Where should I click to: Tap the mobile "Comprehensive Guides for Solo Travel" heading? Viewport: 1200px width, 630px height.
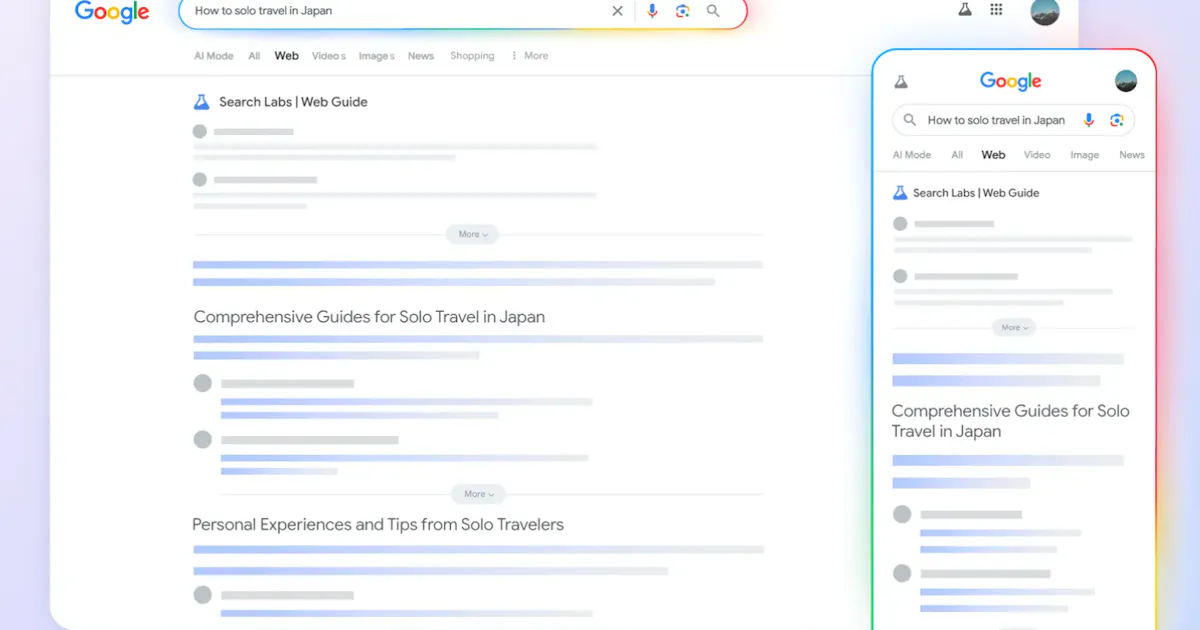point(1010,421)
